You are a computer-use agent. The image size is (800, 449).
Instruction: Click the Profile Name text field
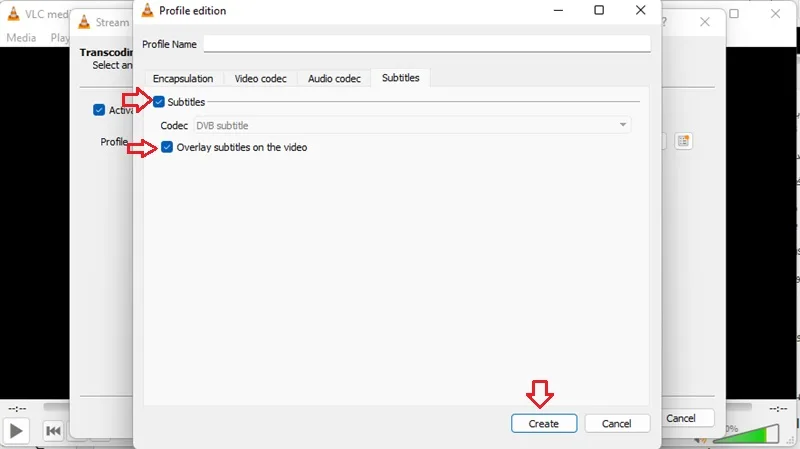427,44
